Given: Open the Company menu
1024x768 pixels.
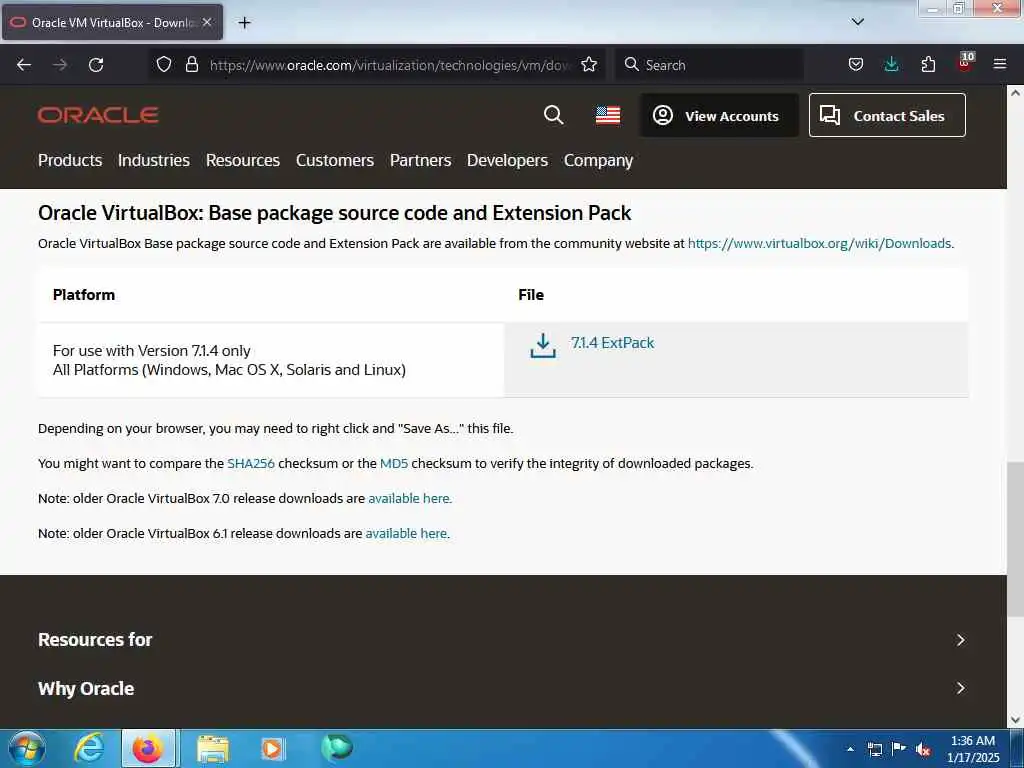Looking at the screenshot, I should click(598, 160).
